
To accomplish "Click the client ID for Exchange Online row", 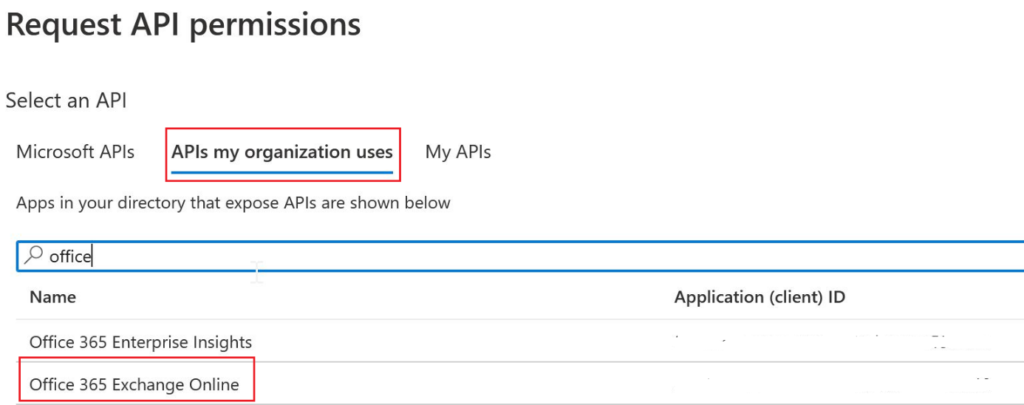I will coord(820,384).
